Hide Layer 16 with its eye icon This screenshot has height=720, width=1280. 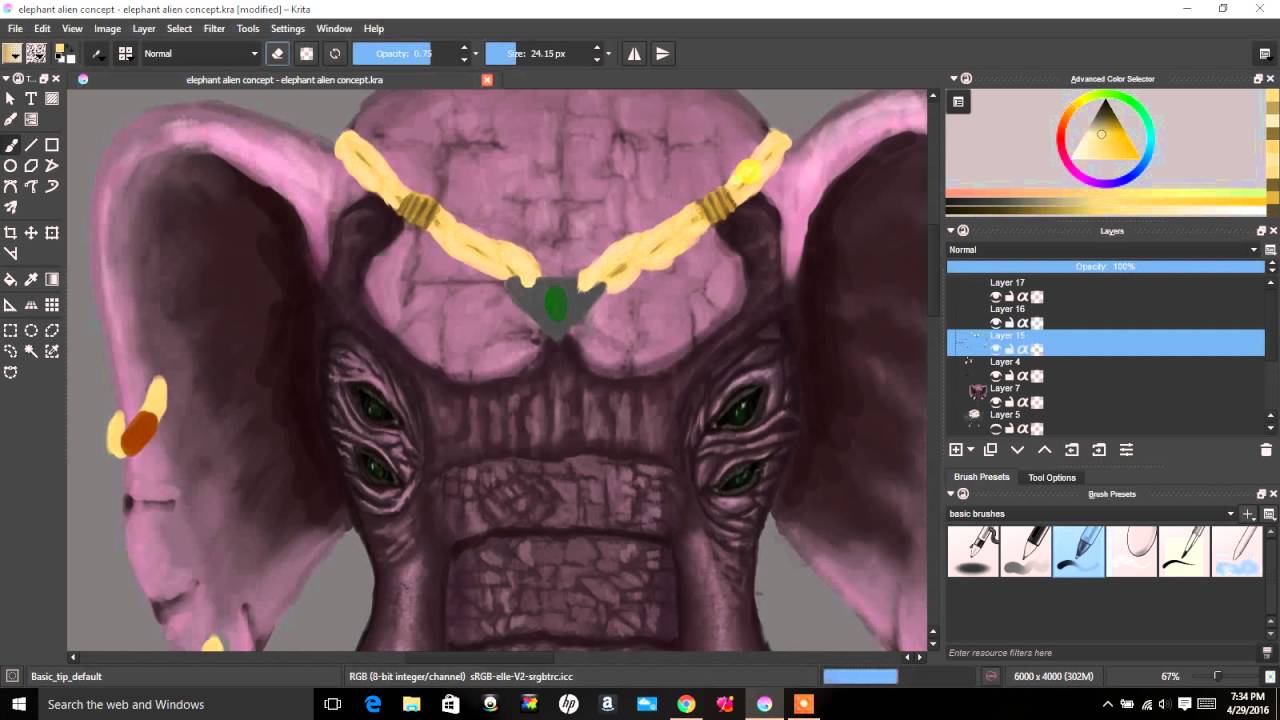996,323
